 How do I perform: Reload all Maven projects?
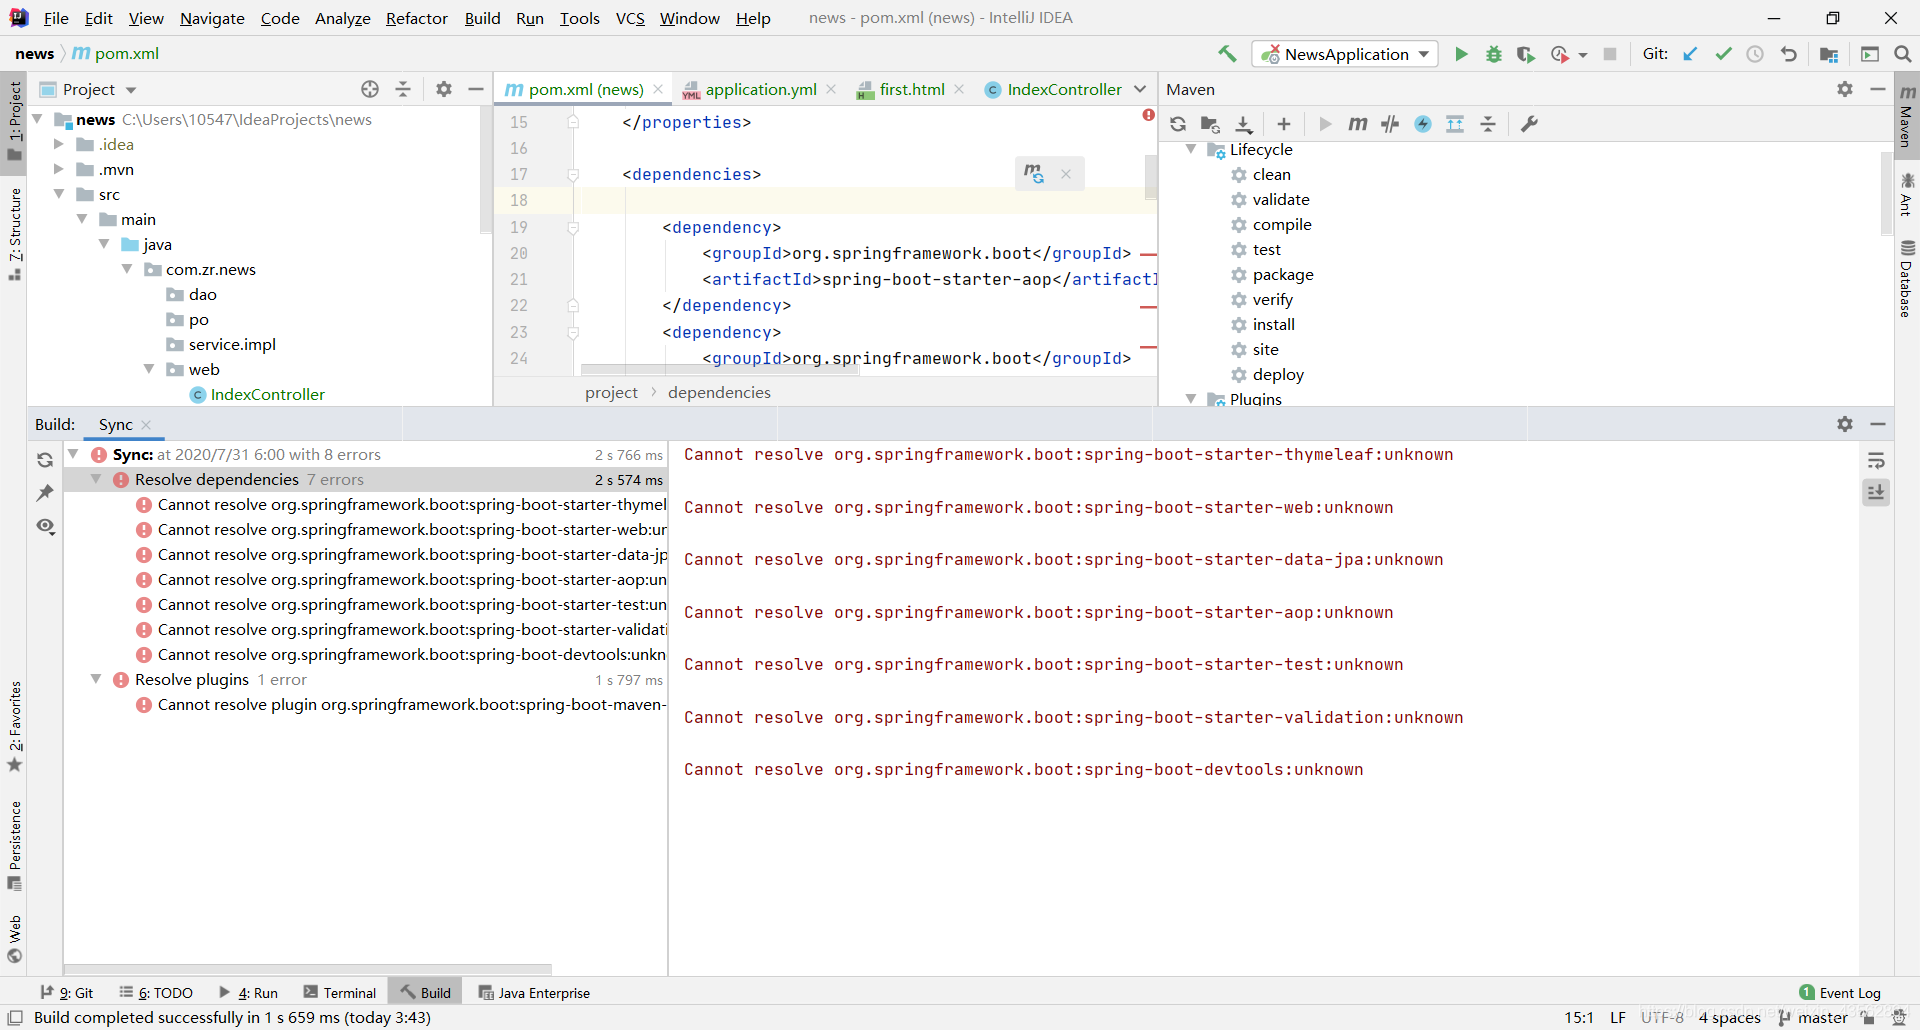point(1178,124)
